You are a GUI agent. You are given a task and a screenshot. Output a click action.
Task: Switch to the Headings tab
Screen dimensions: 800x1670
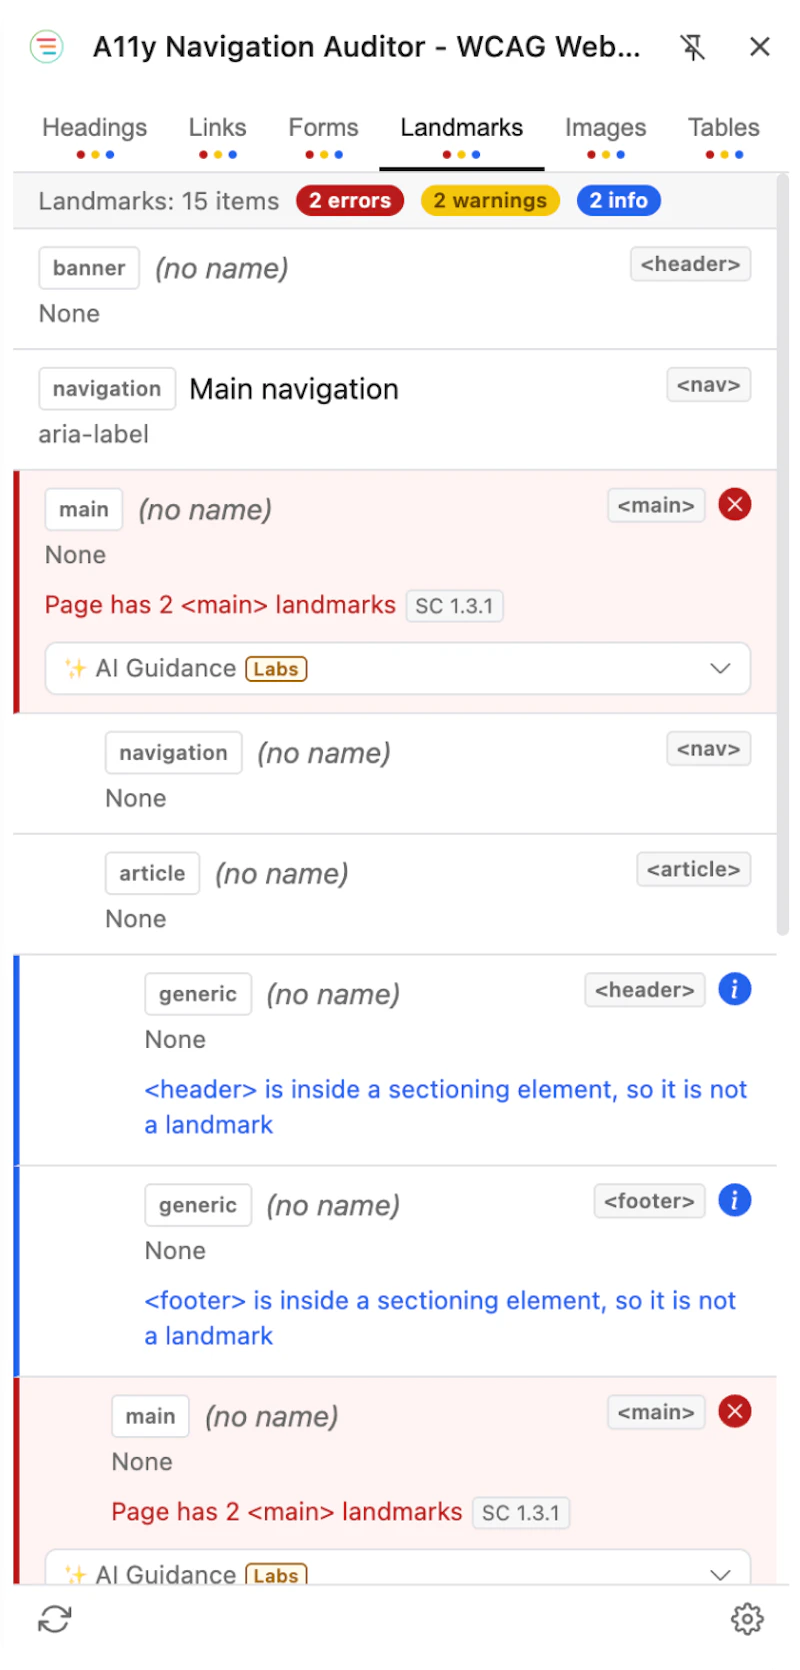coord(95,137)
